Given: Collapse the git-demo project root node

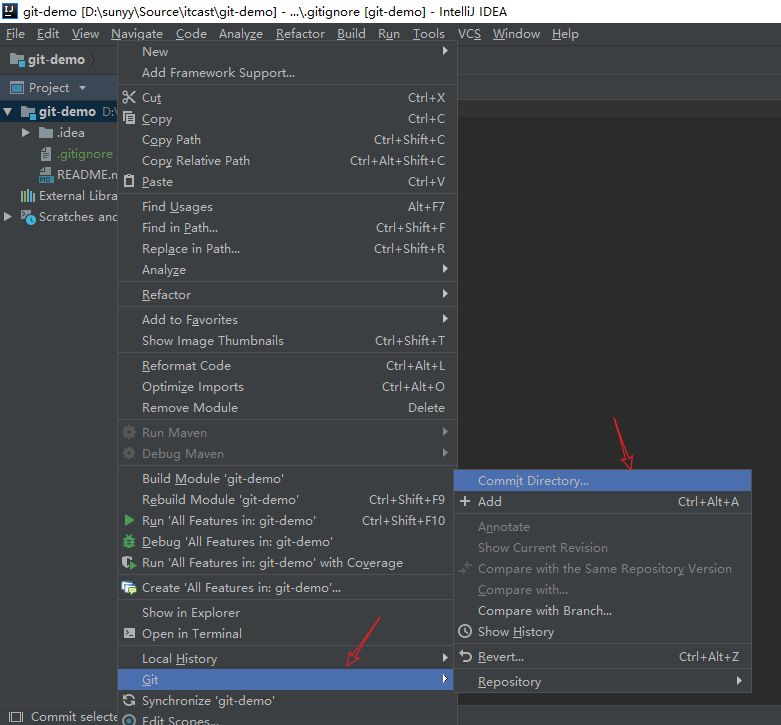Looking at the screenshot, I should tap(9, 112).
